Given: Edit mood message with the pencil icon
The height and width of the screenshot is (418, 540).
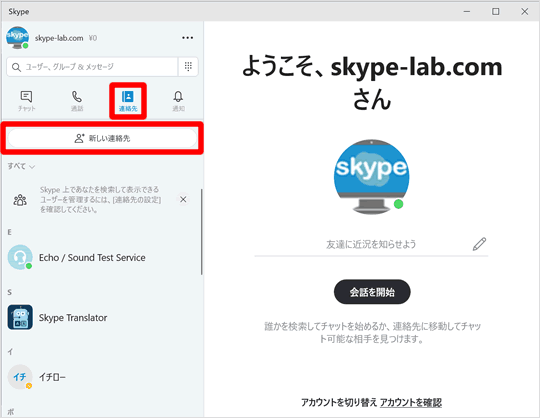Looking at the screenshot, I should [479, 244].
